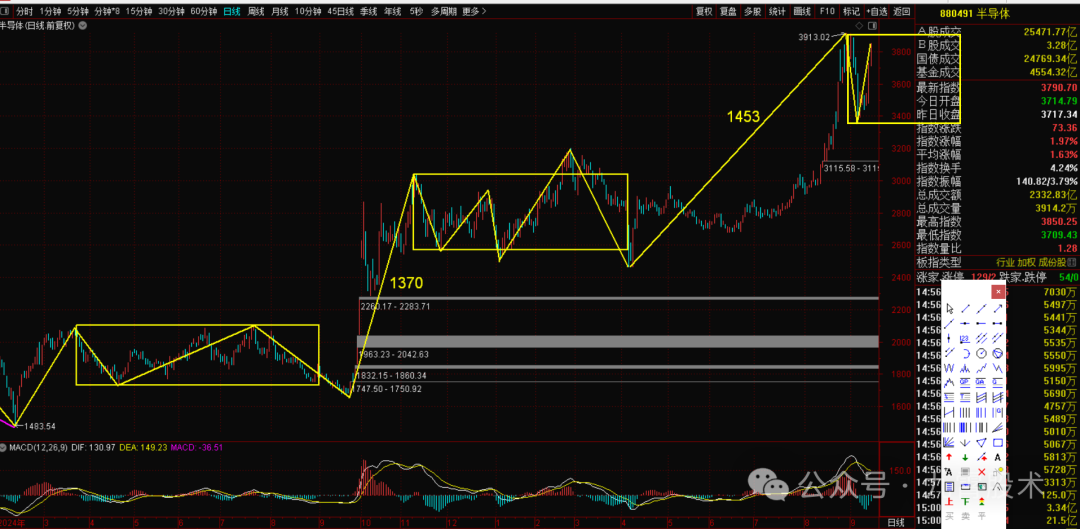Insert a red up arrow marker
The image size is (1080, 529).
(949, 457)
